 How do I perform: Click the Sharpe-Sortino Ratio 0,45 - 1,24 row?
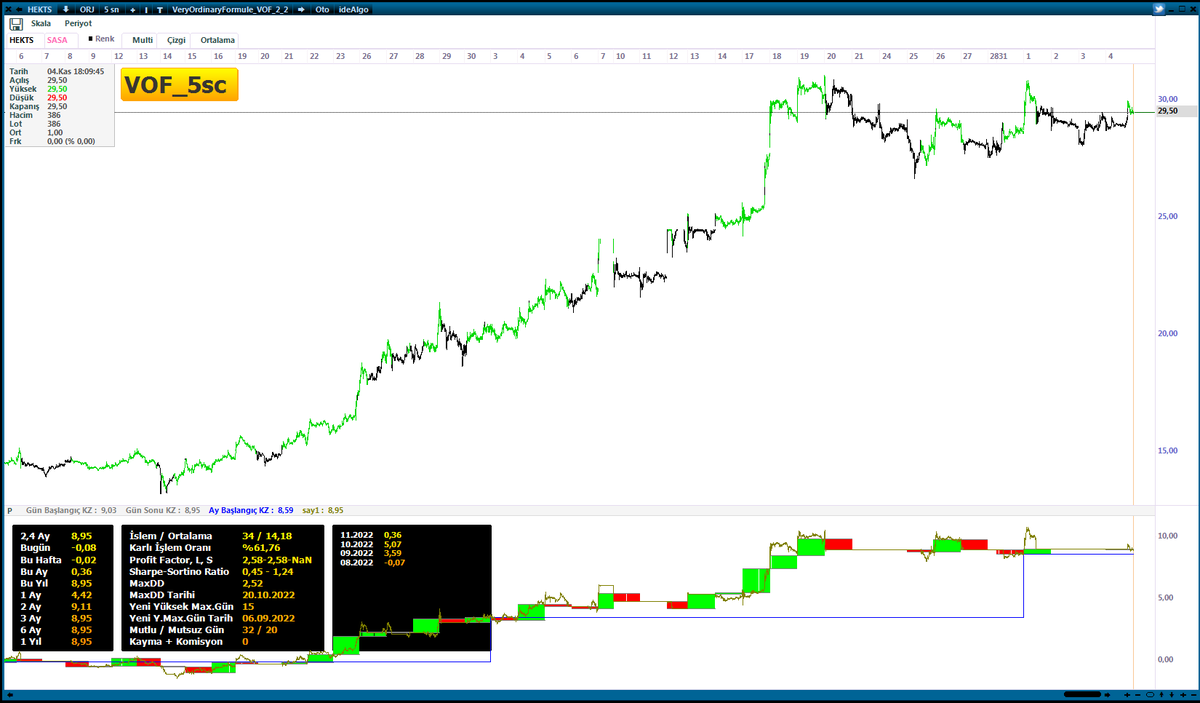click(x=210, y=571)
